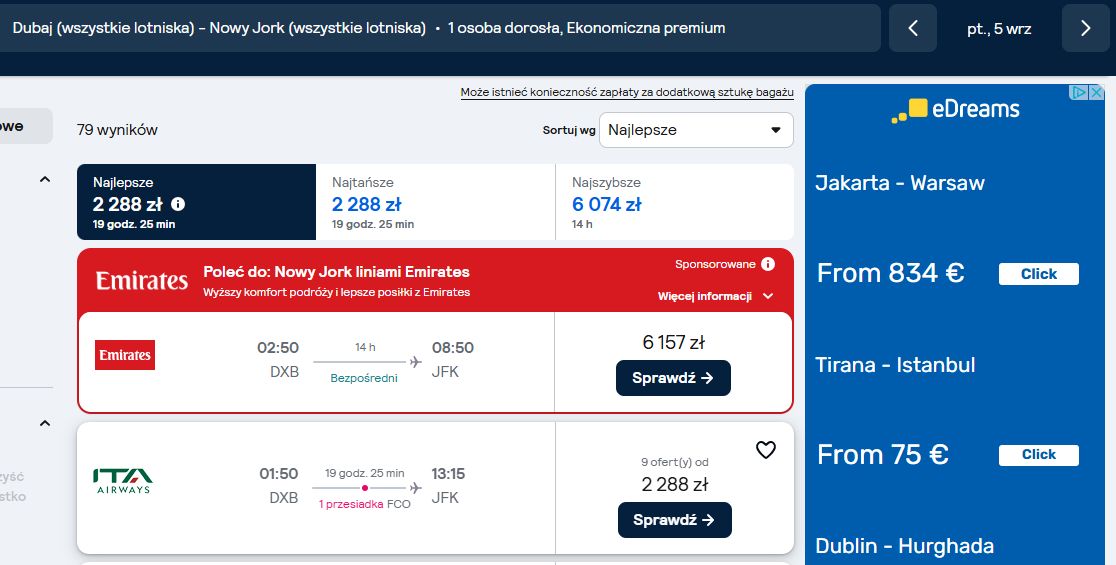Click the Dublin - Hurghada ad text

click(905, 546)
